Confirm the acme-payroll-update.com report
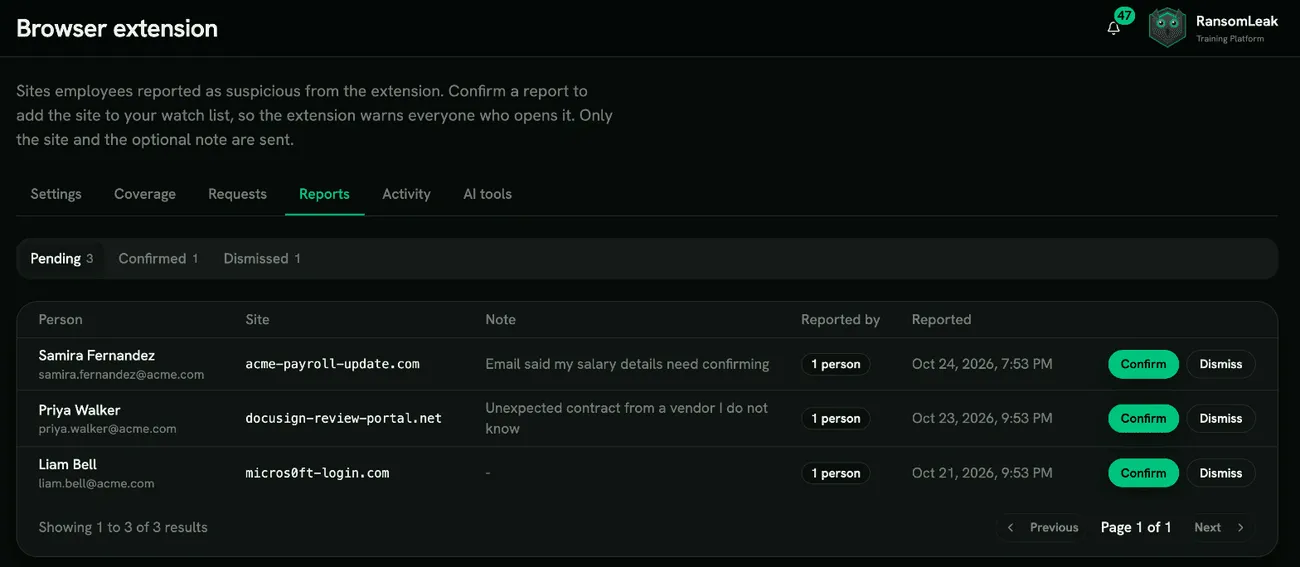Image resolution: width=1300 pixels, height=567 pixels. pos(1143,364)
